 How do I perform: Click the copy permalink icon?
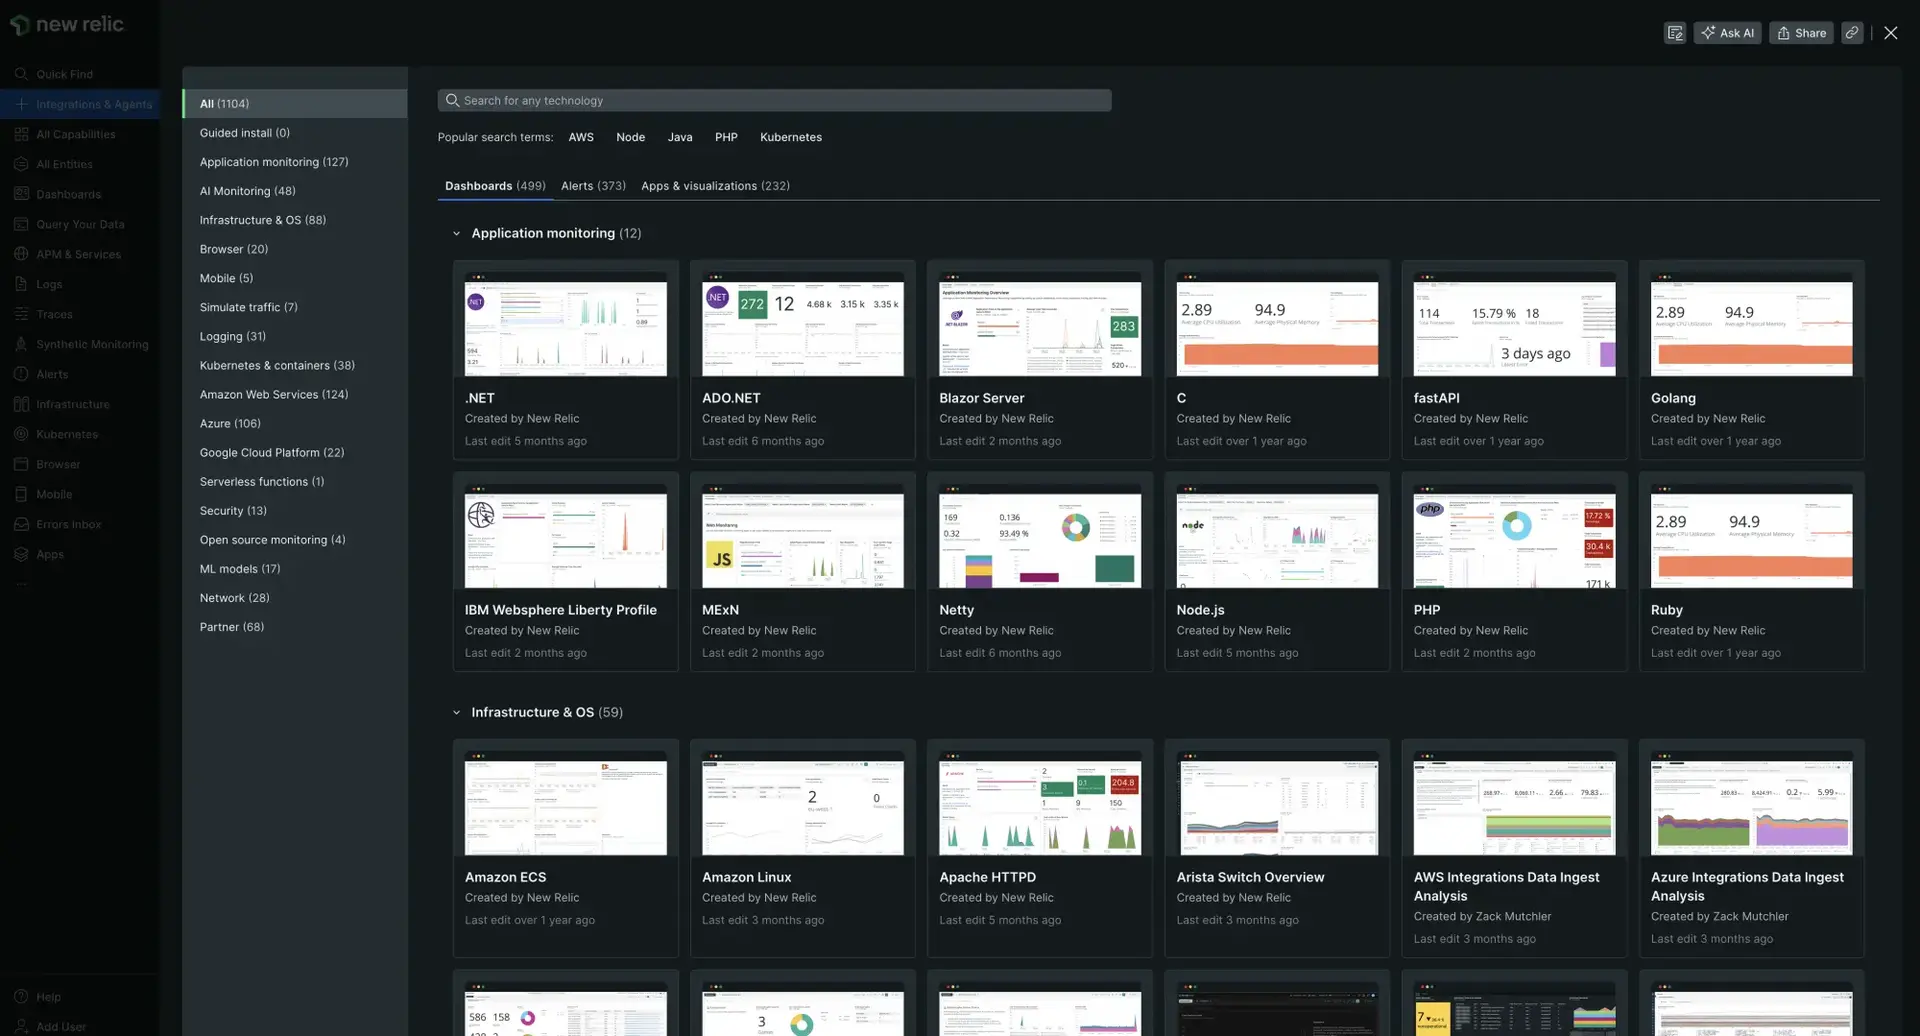tap(1852, 33)
